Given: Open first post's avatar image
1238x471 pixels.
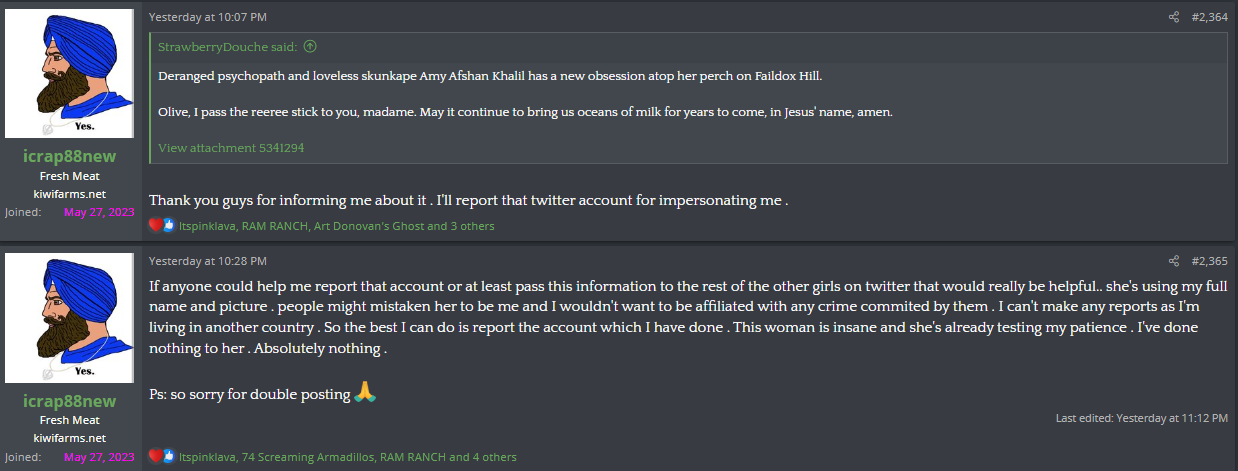Looking at the screenshot, I should [70, 73].
